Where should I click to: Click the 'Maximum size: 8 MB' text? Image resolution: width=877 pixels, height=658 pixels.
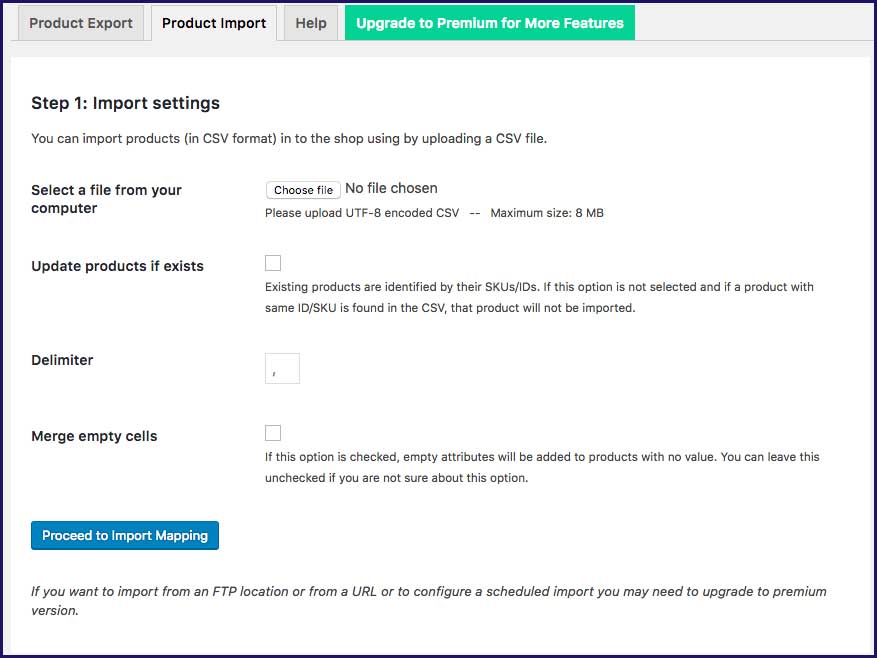pyautogui.click(x=546, y=213)
